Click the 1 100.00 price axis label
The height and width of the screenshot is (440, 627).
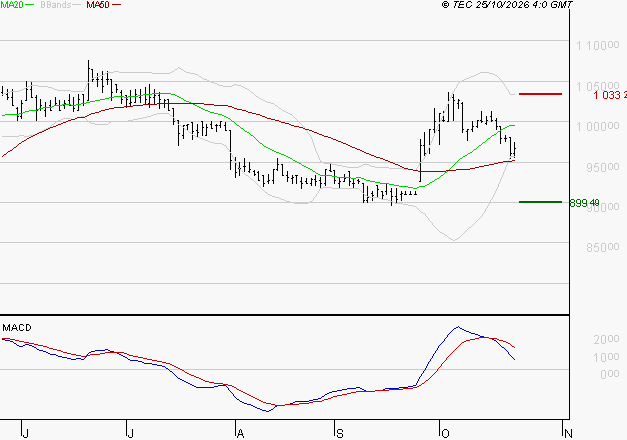pos(597,46)
